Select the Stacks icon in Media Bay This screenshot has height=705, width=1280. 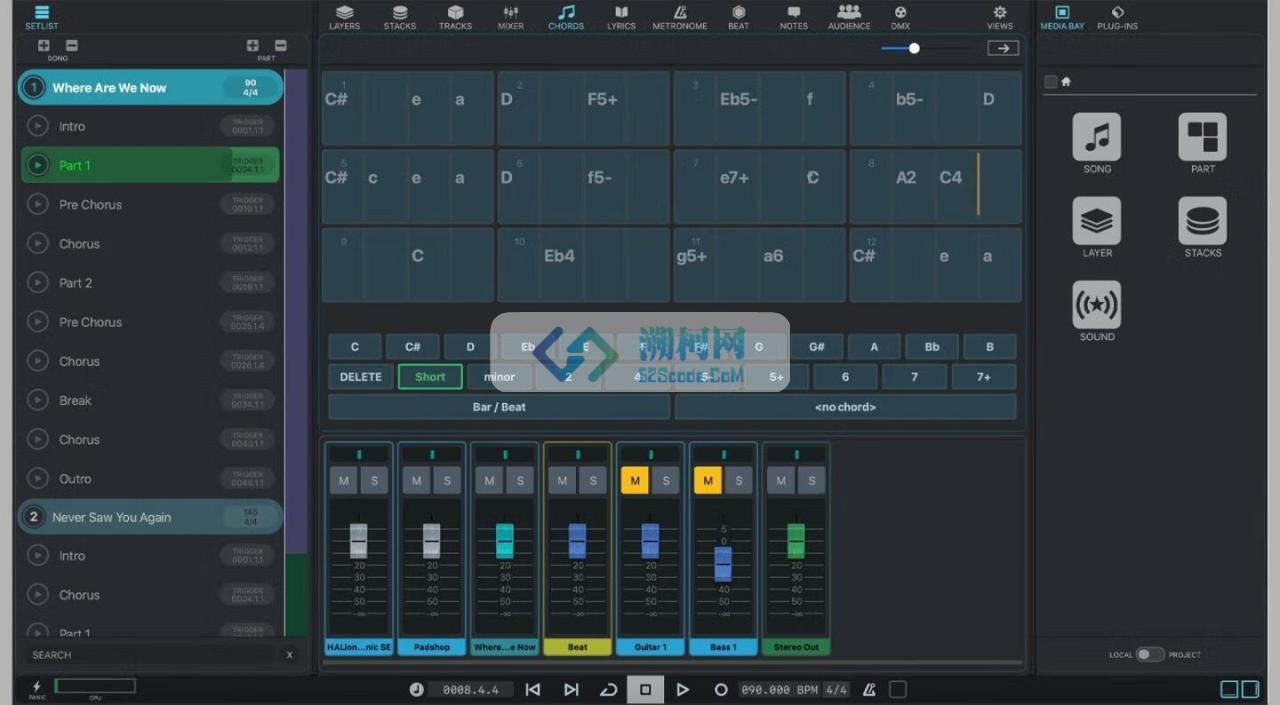pyautogui.click(x=1202, y=221)
